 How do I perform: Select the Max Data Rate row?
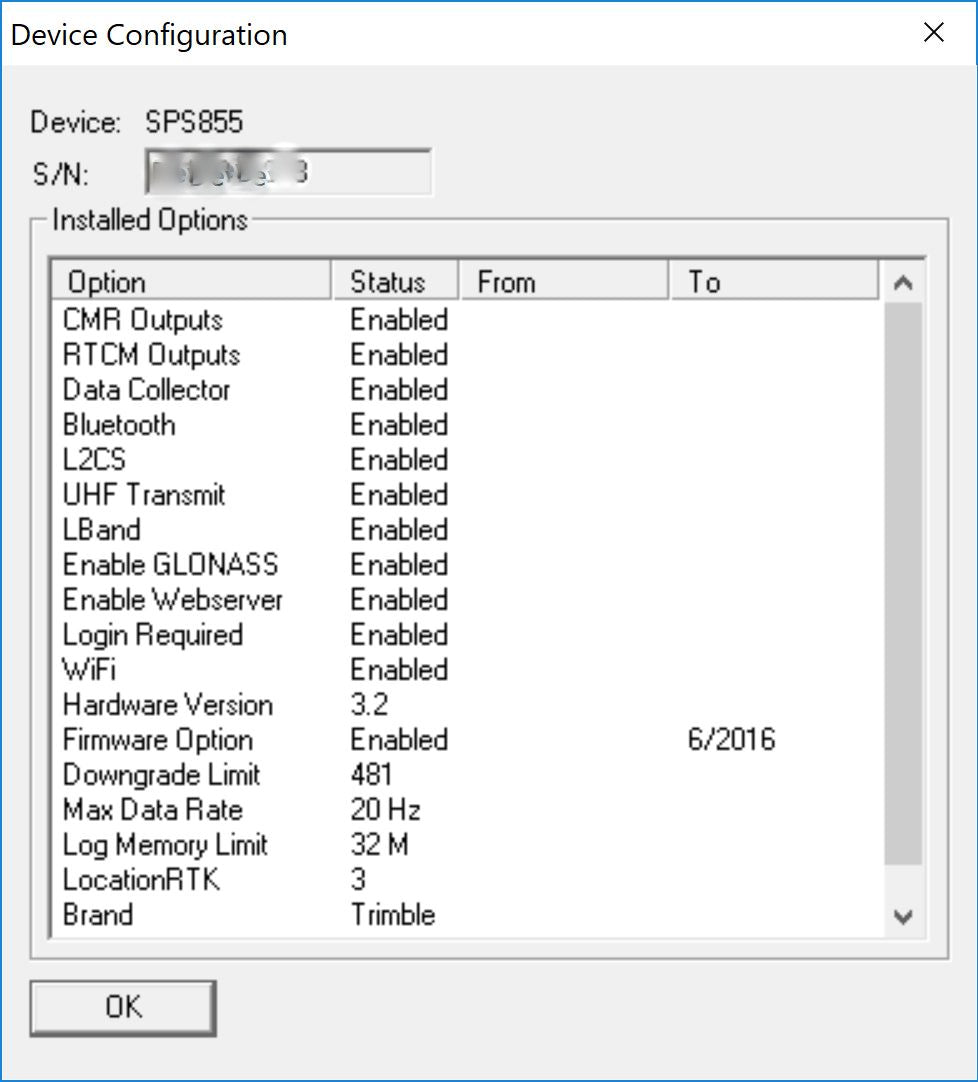pos(152,810)
